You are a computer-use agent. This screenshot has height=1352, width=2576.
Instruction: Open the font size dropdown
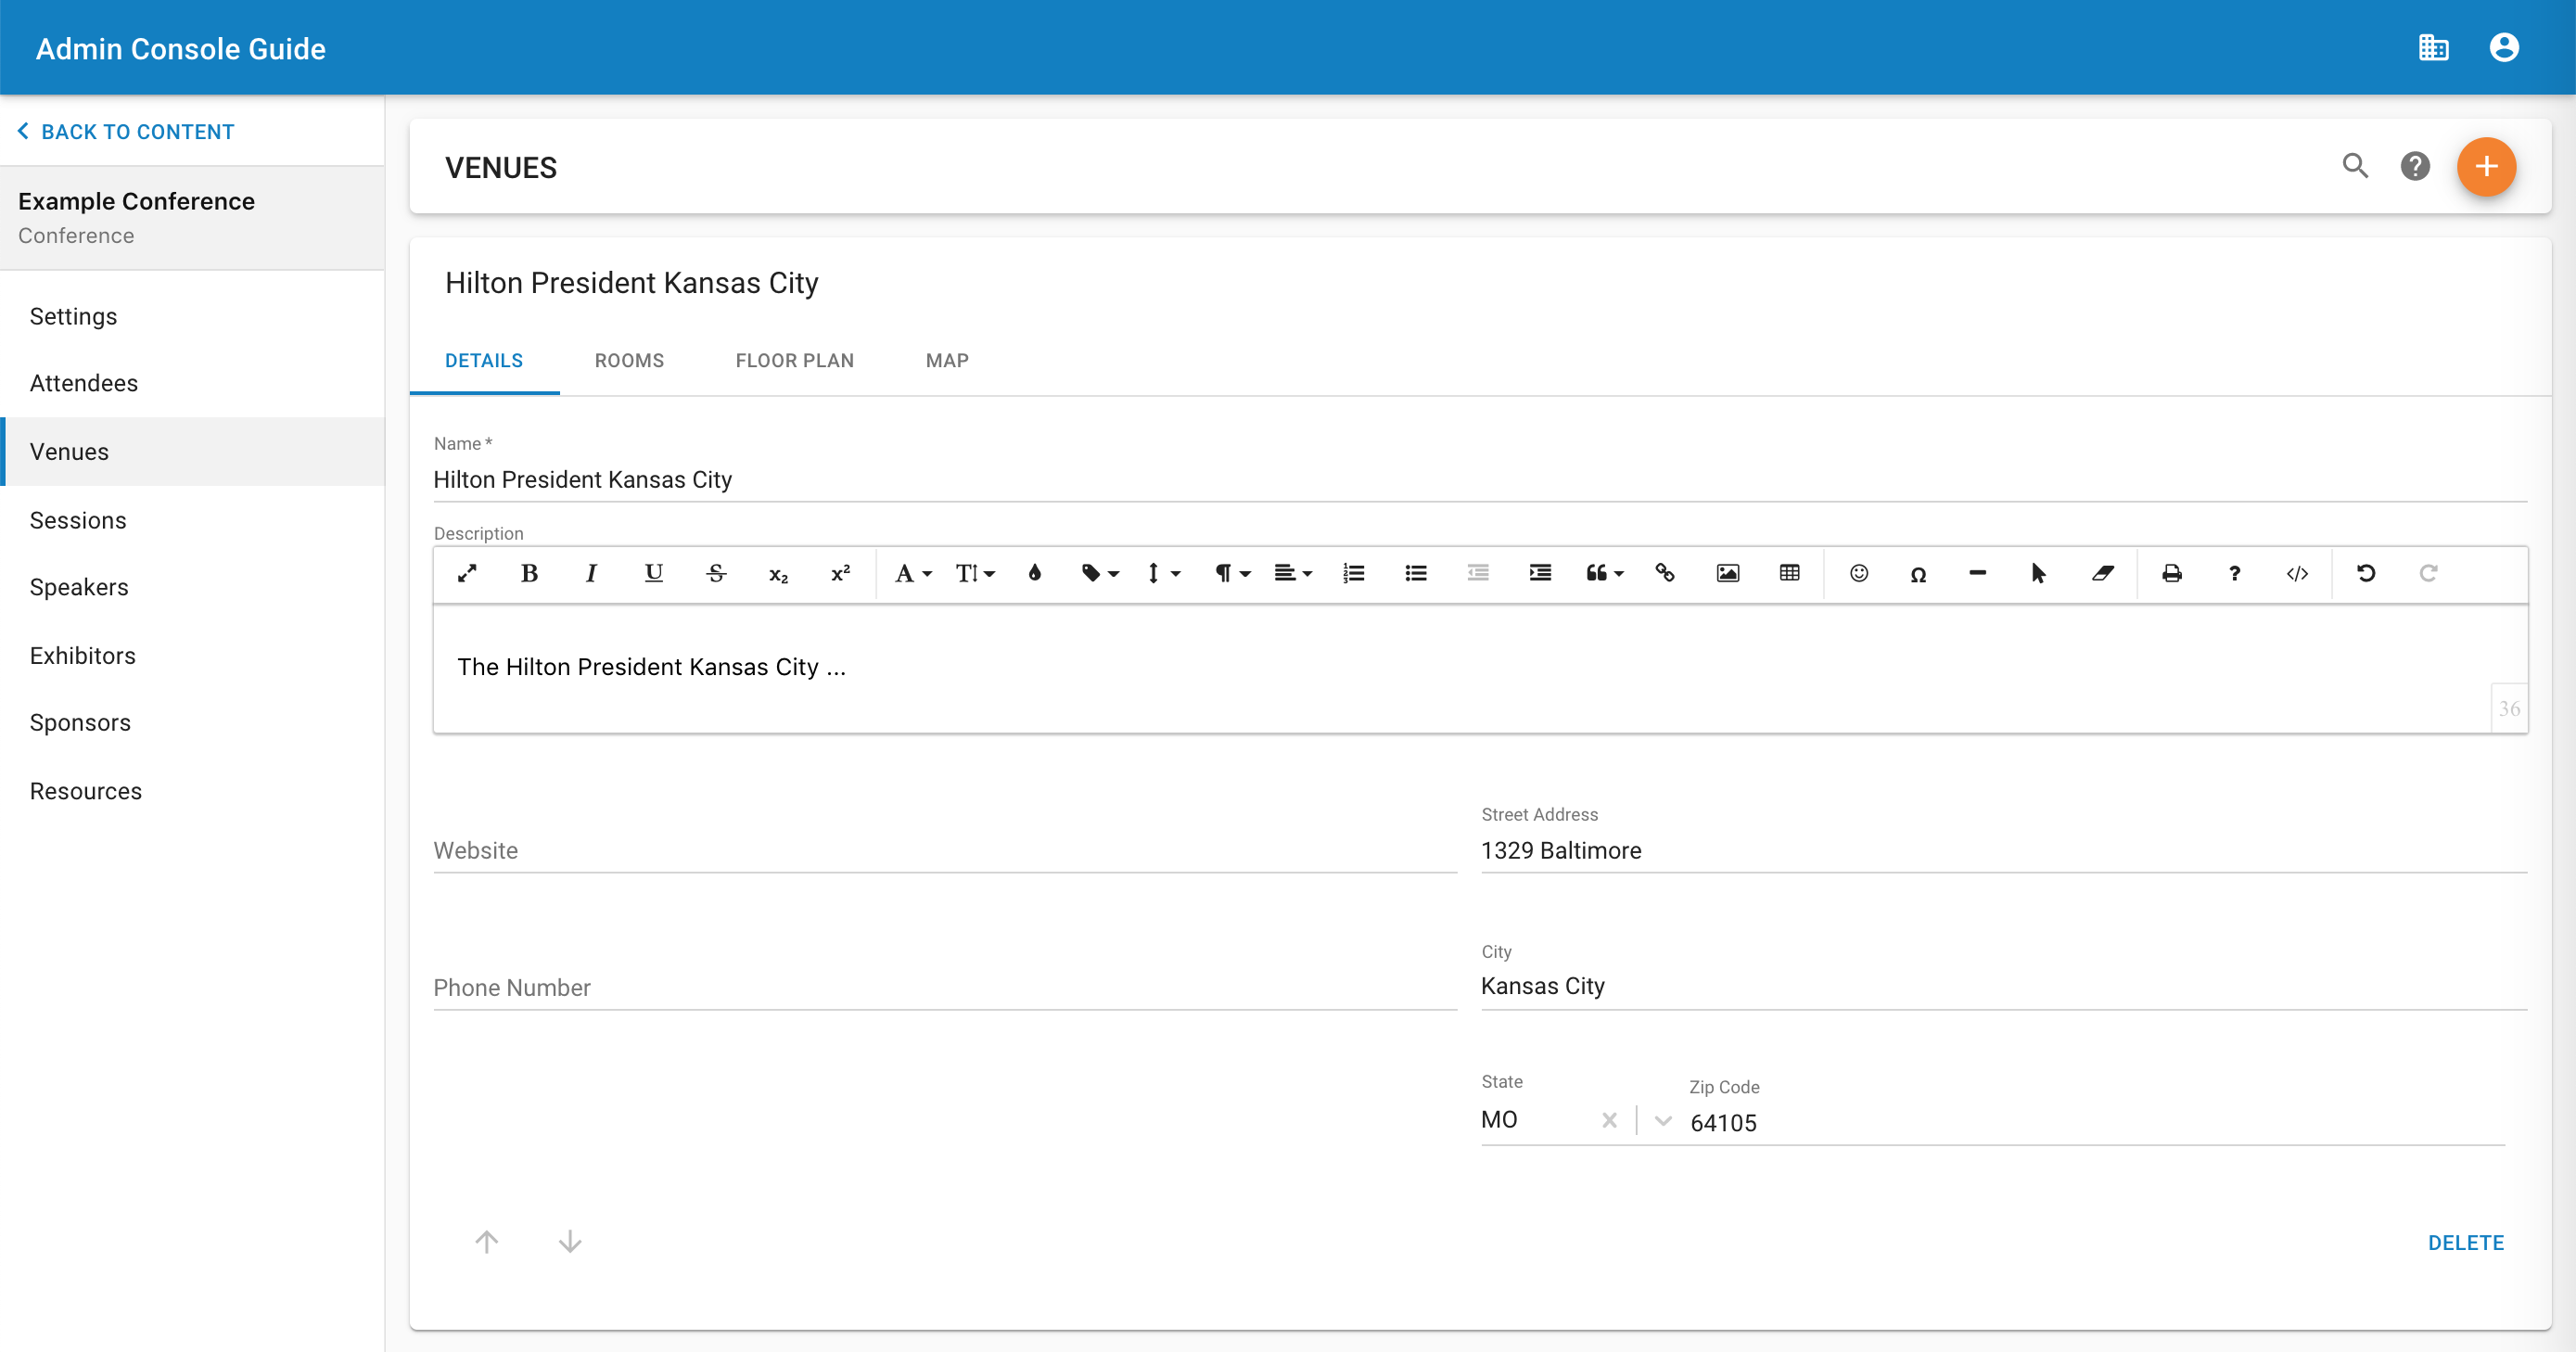975,574
